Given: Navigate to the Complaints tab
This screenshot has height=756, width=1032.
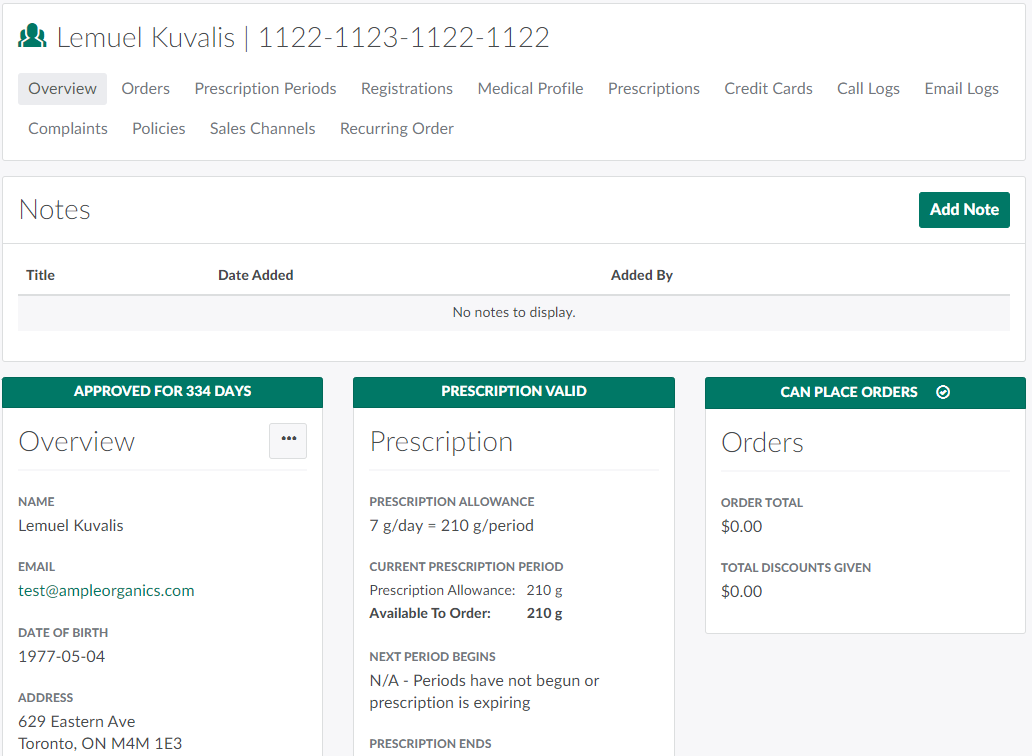Looking at the screenshot, I should pyautogui.click(x=68, y=129).
